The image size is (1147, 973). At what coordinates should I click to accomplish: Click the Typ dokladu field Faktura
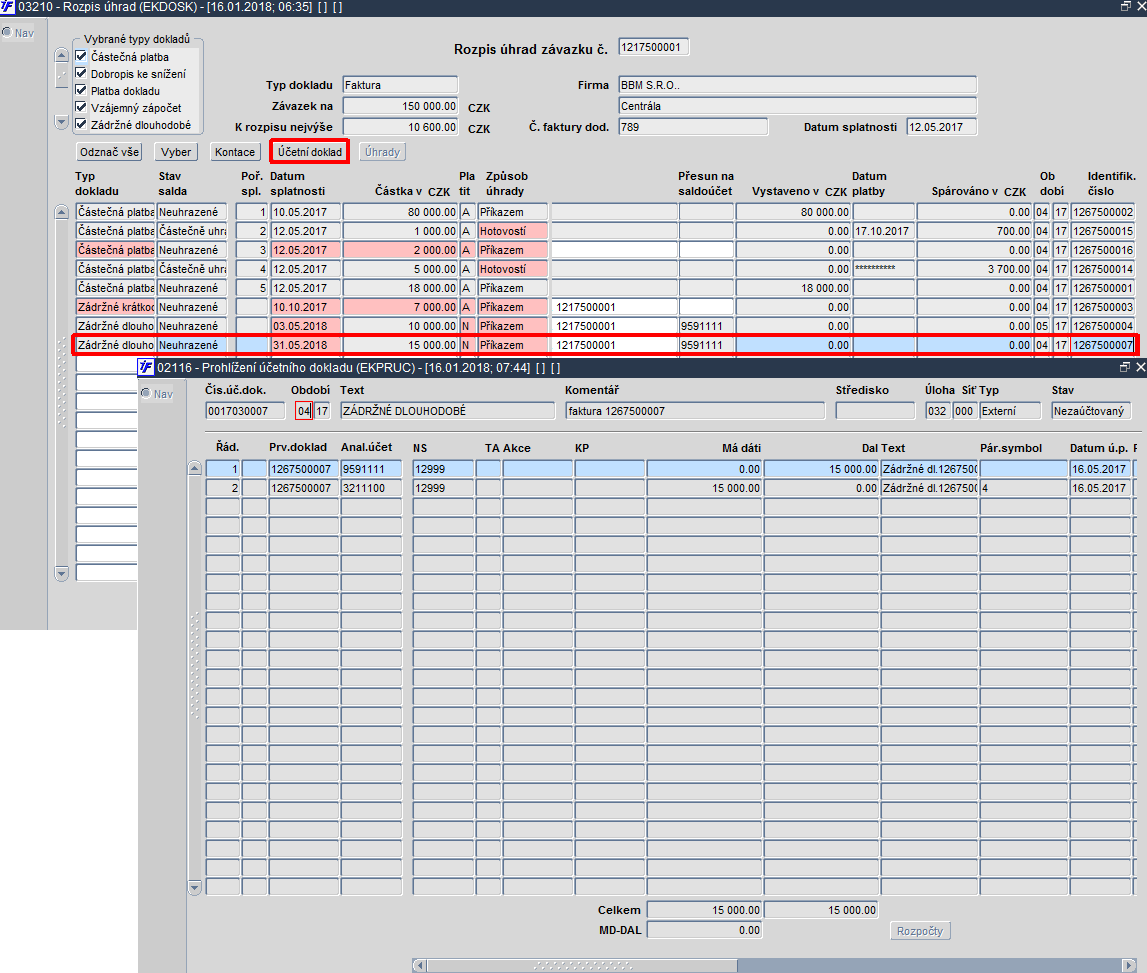click(x=400, y=85)
